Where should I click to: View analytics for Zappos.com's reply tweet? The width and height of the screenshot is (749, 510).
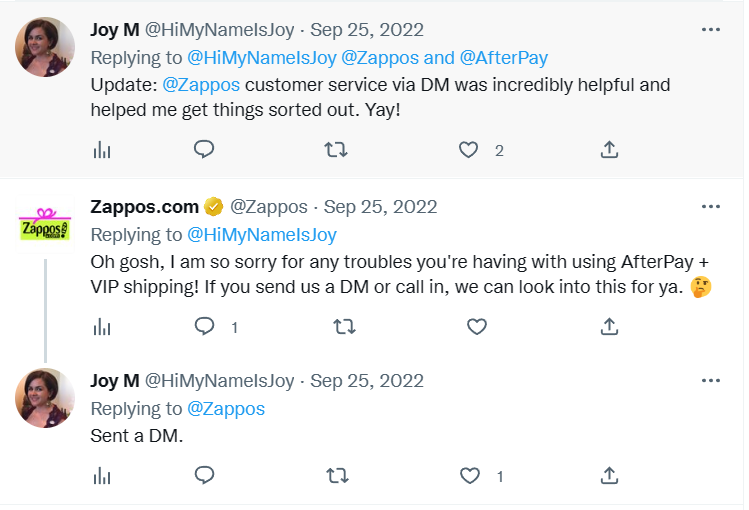coord(101,327)
